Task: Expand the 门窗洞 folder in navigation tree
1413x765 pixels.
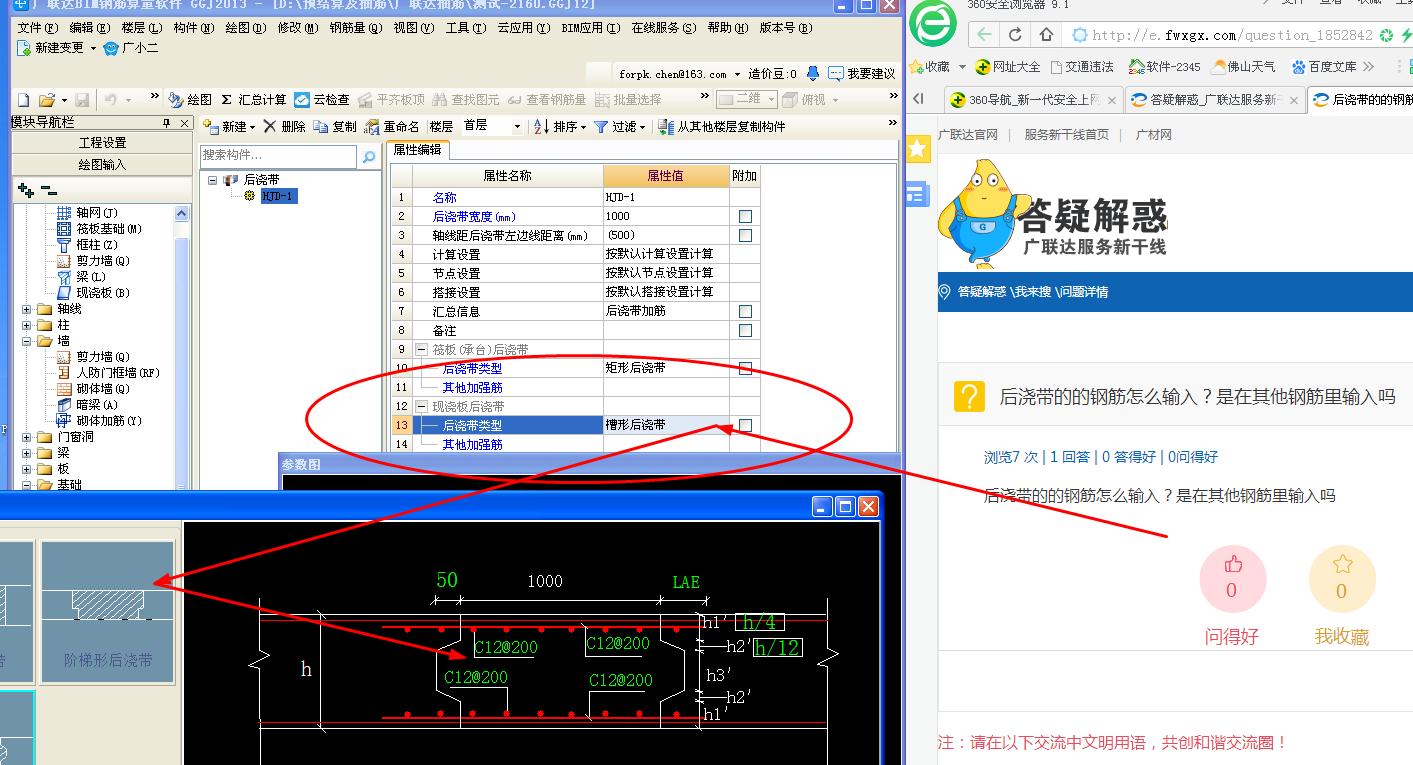Action: pyautogui.click(x=27, y=437)
